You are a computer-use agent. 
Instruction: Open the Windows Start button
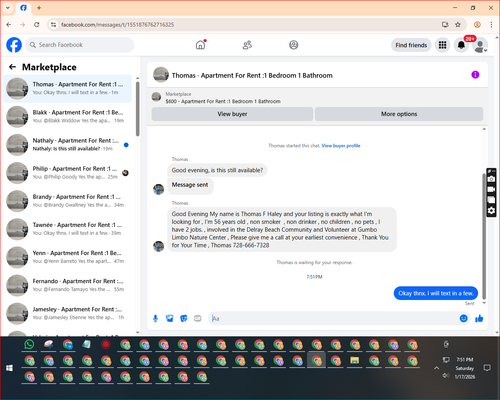coord(9,368)
